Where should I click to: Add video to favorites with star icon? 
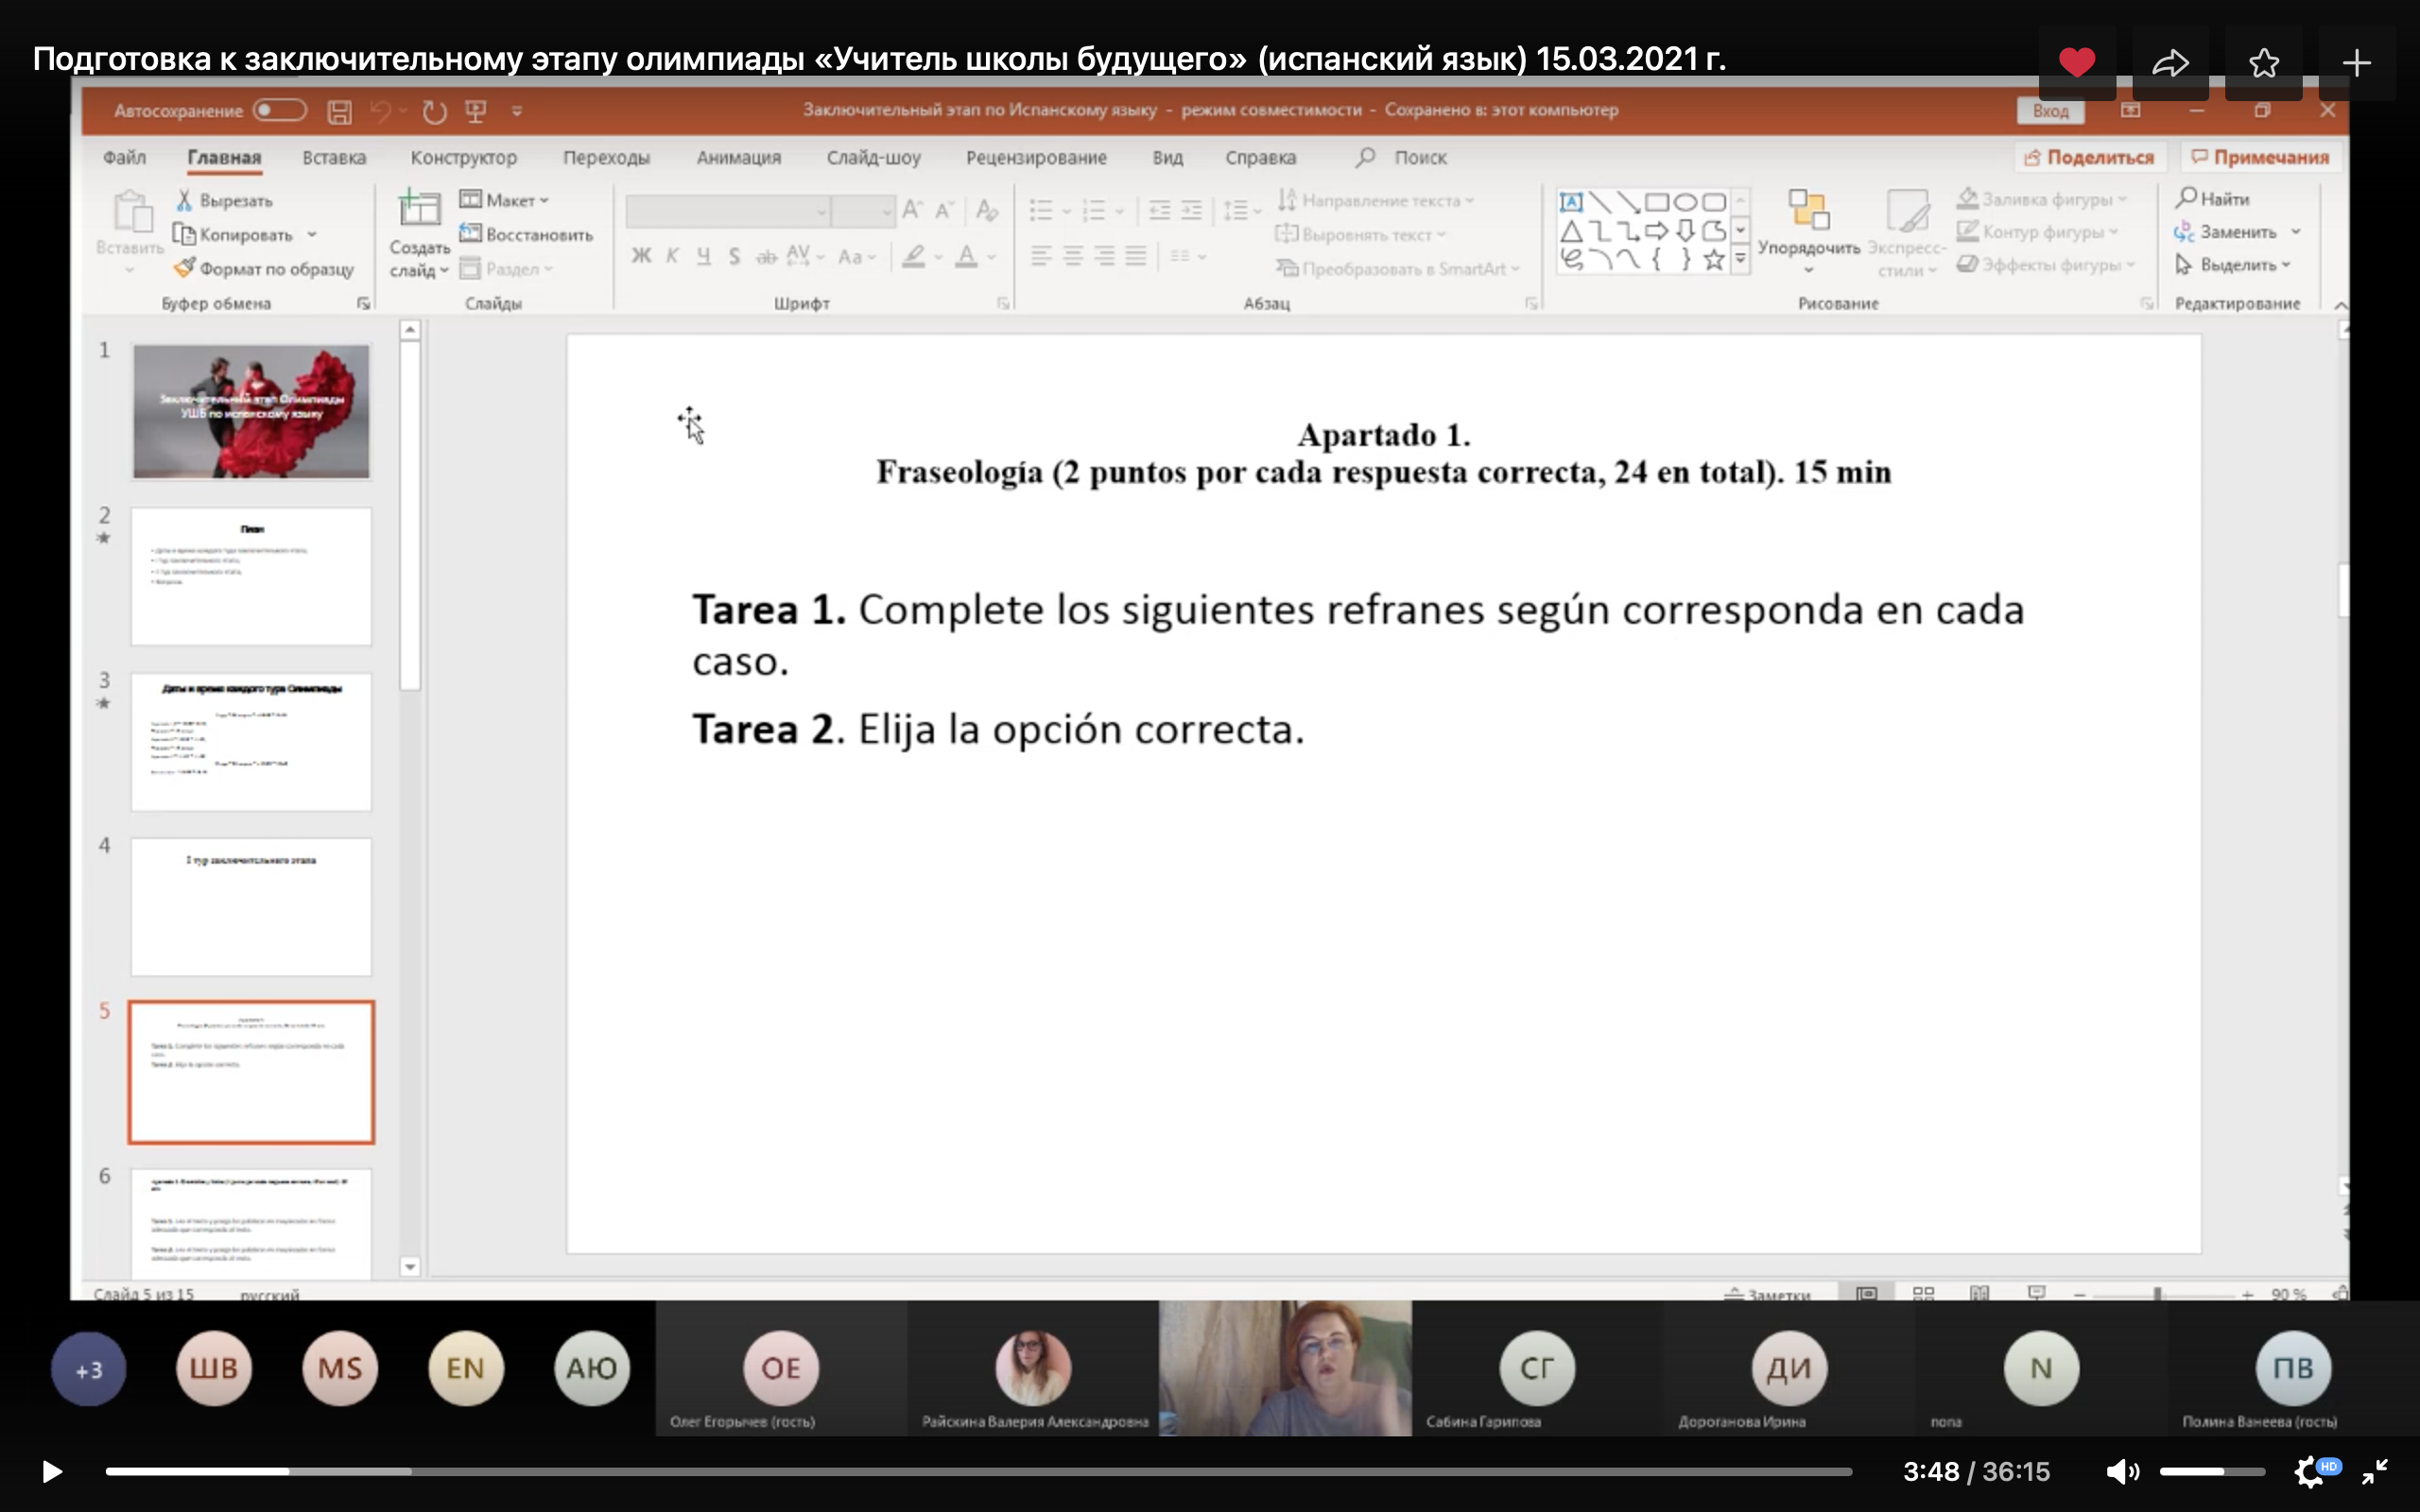click(x=2263, y=63)
